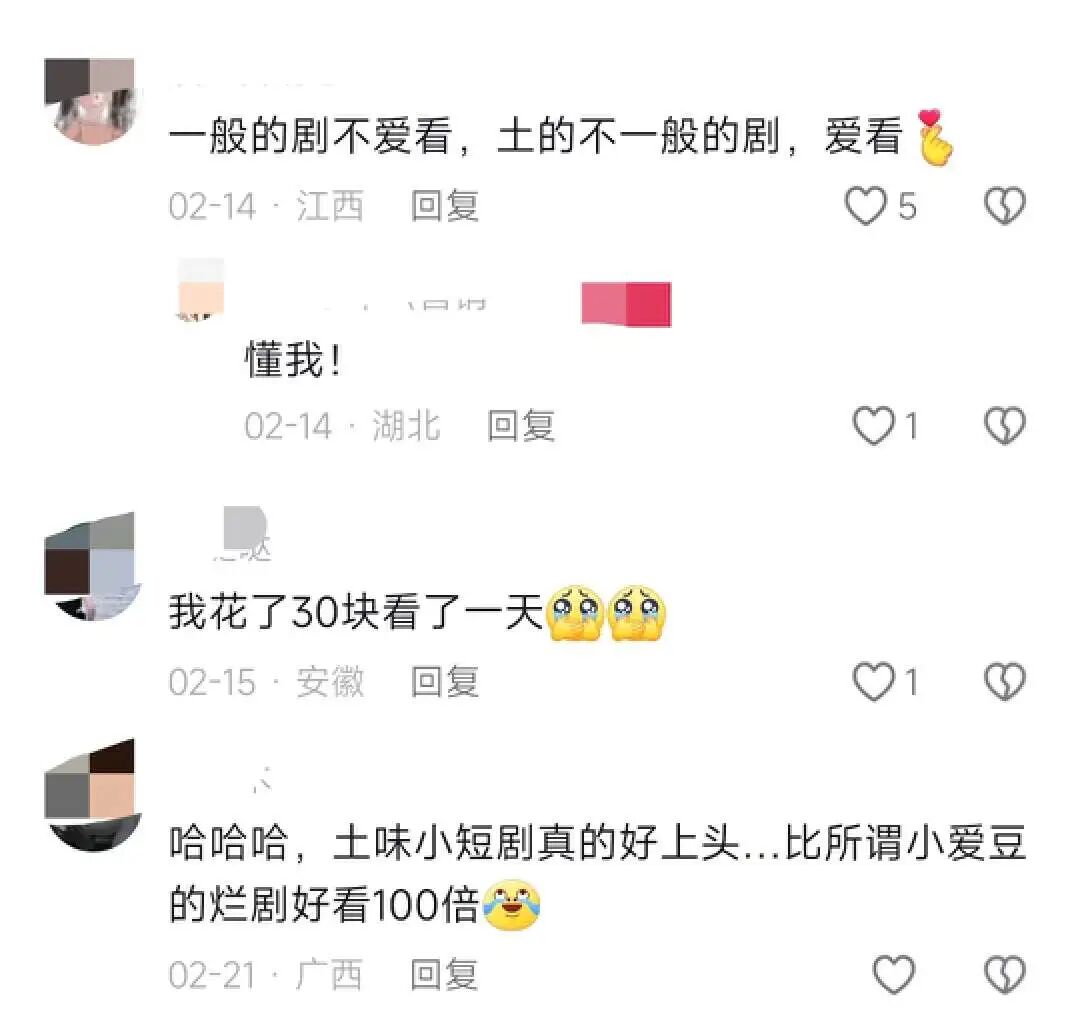This screenshot has width=1080, height=1035.
Task: Like the Anhui comment about 30块
Action: [x=873, y=682]
